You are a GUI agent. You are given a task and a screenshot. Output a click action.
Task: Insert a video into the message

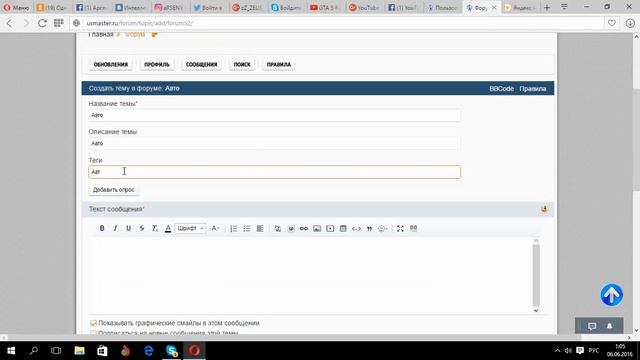(x=330, y=229)
